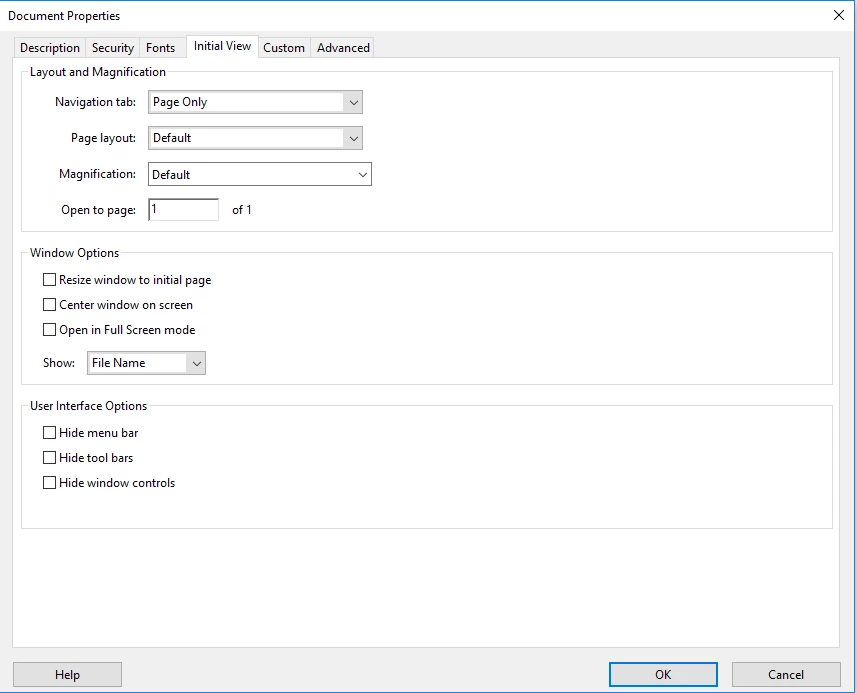Open the Magnification dropdown
Viewport: 857px width, 693px height.
coord(260,174)
